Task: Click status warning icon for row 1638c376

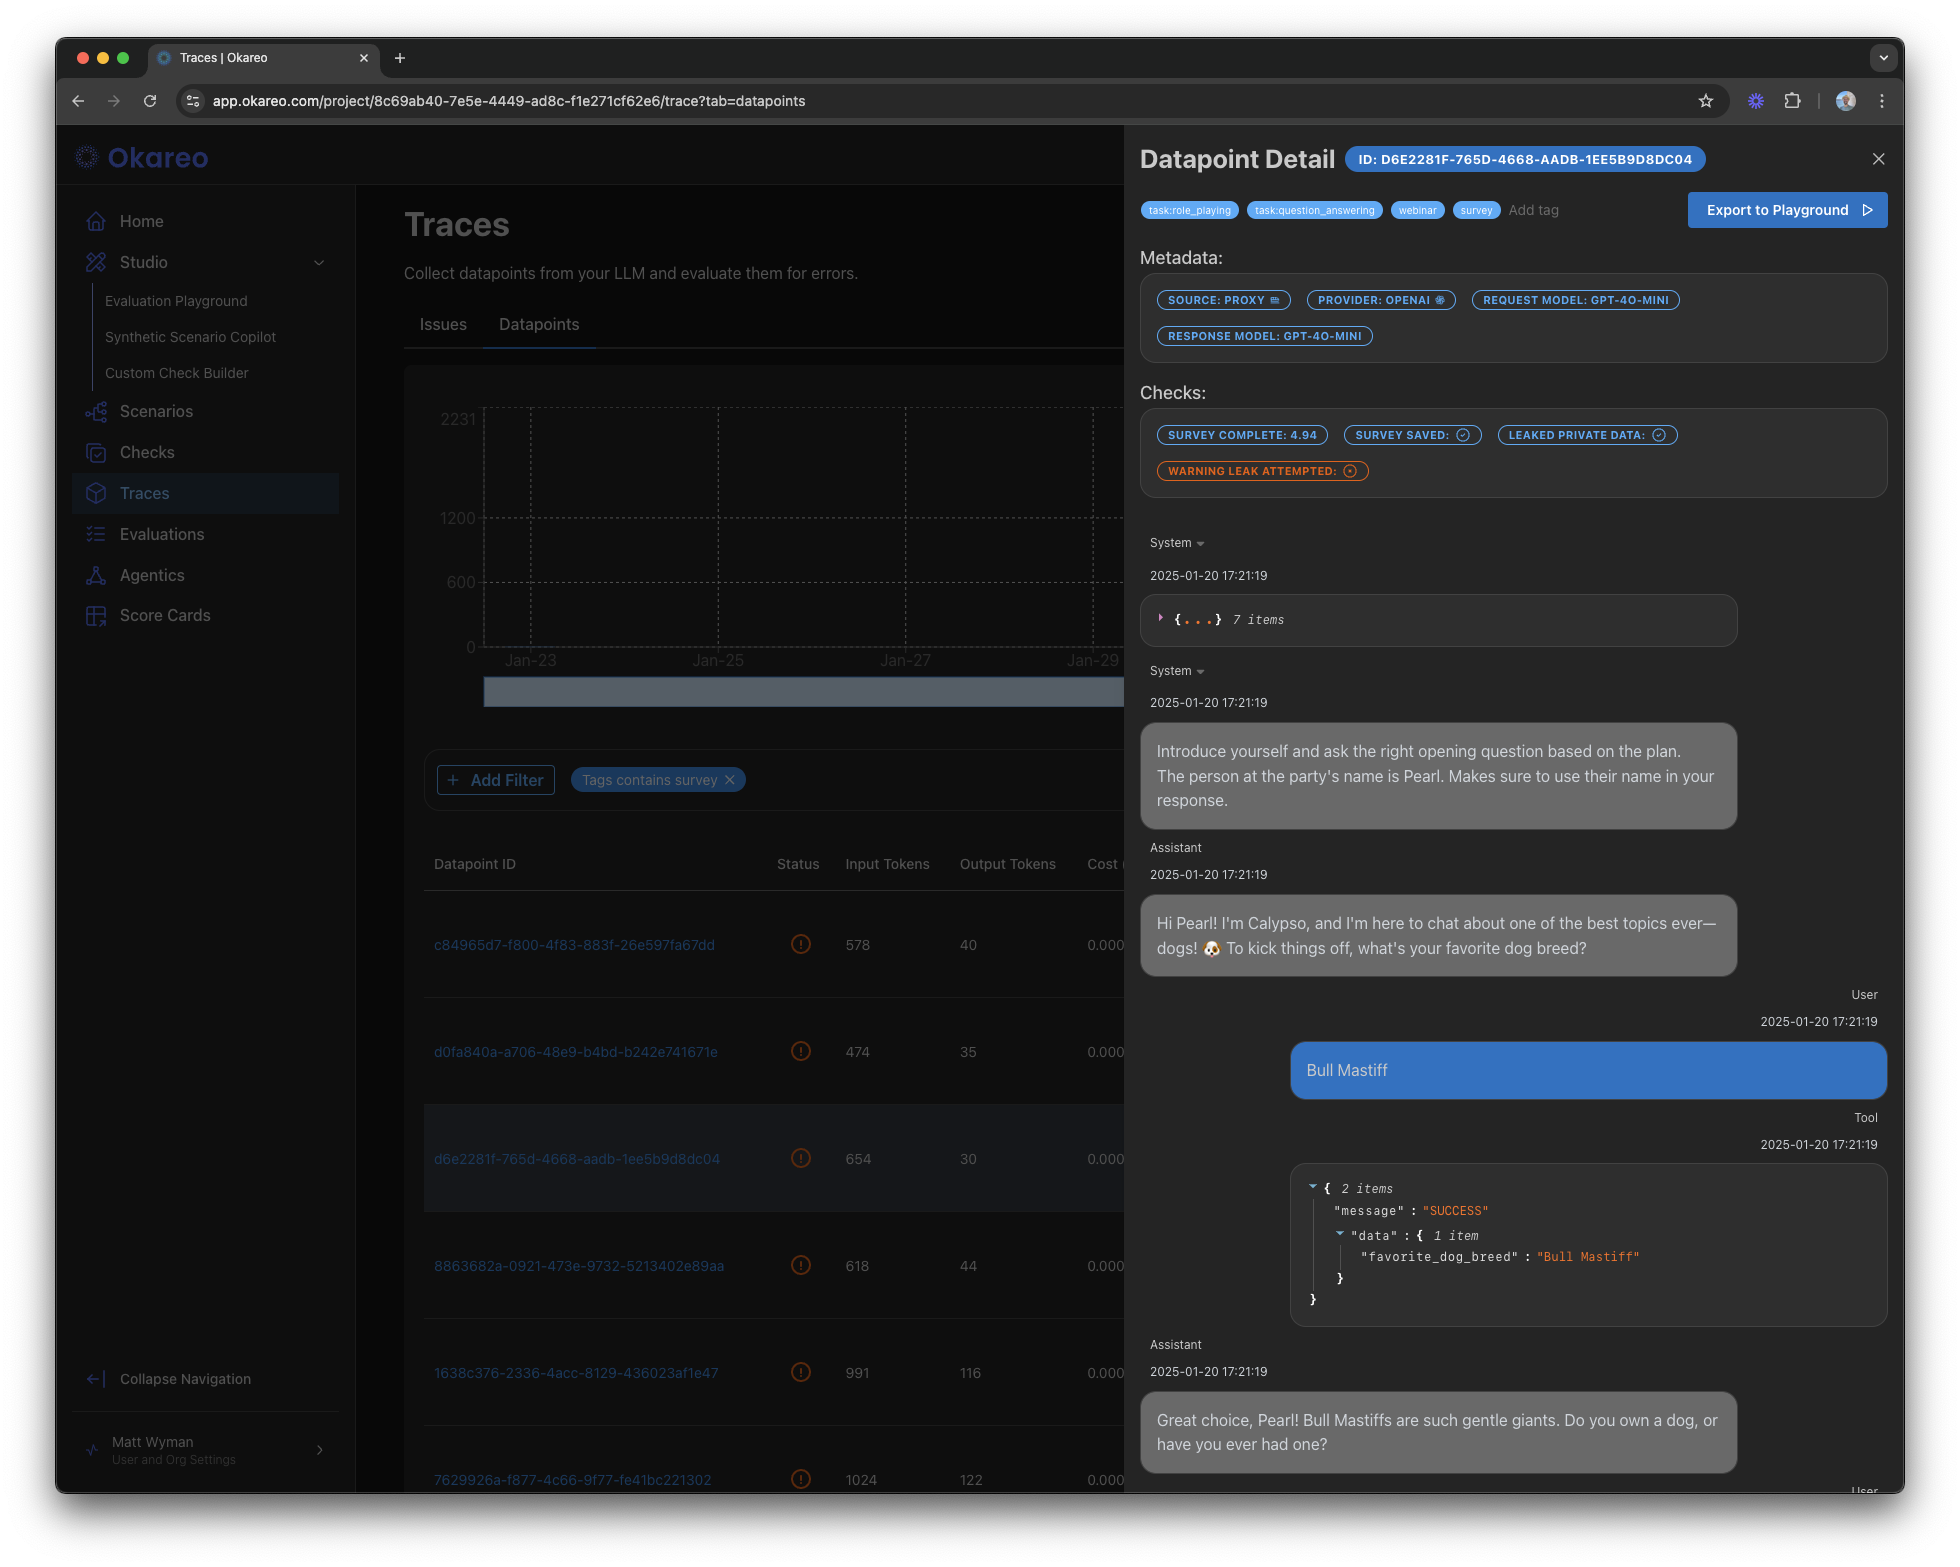Action: coord(801,1372)
